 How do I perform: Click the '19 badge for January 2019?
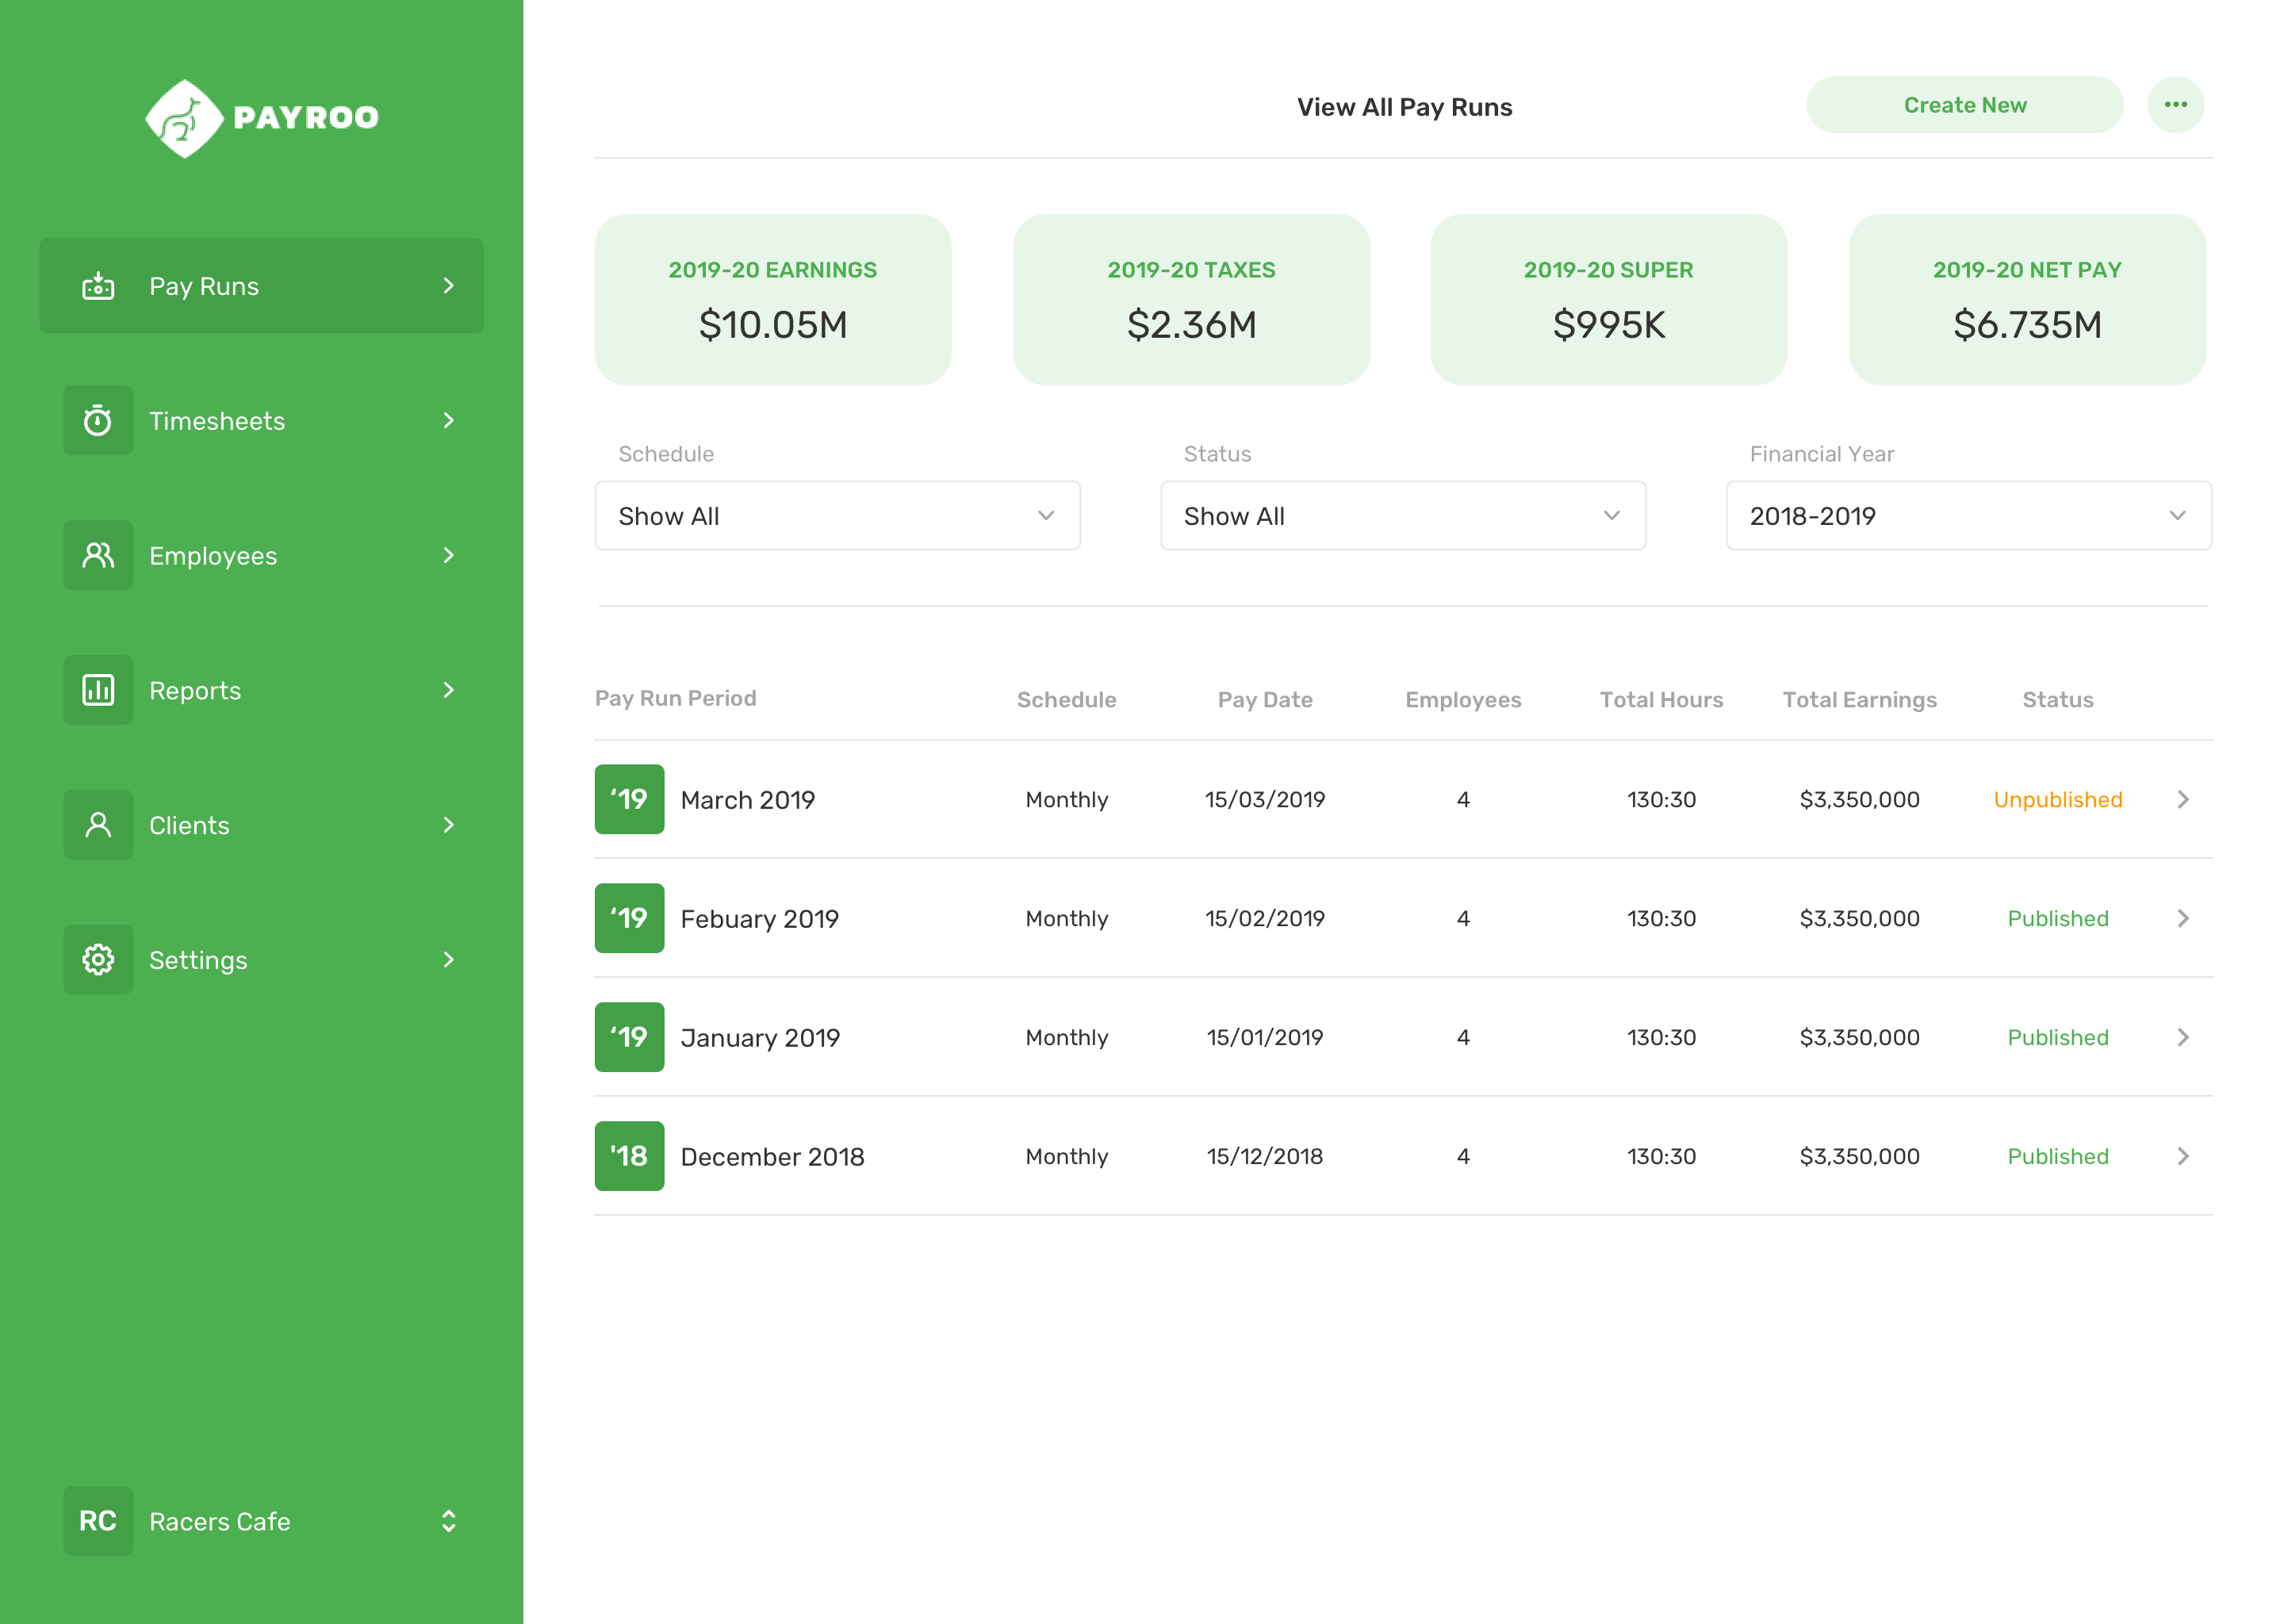629,1037
